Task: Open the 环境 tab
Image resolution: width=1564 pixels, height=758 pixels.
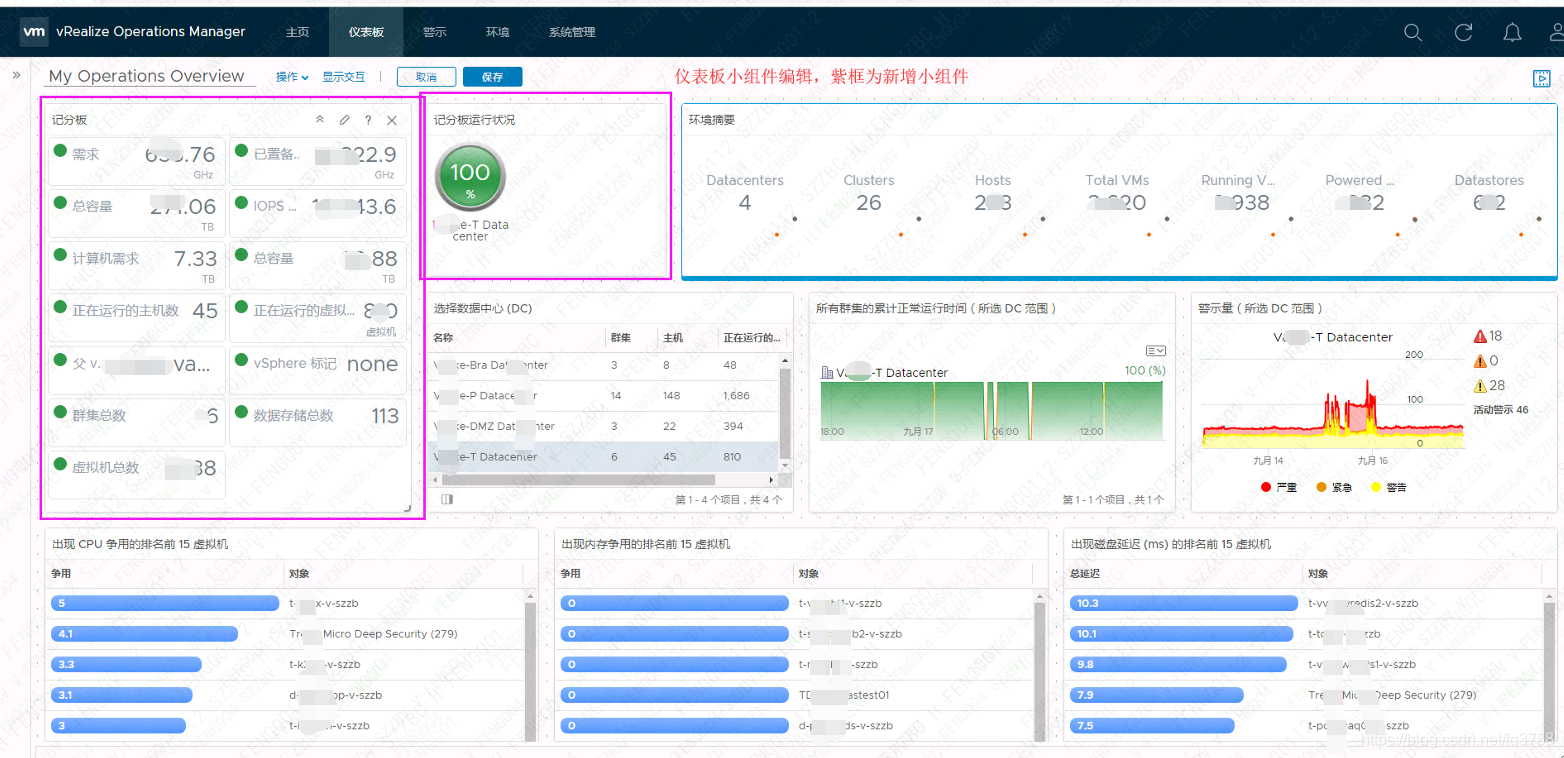Action: (497, 32)
